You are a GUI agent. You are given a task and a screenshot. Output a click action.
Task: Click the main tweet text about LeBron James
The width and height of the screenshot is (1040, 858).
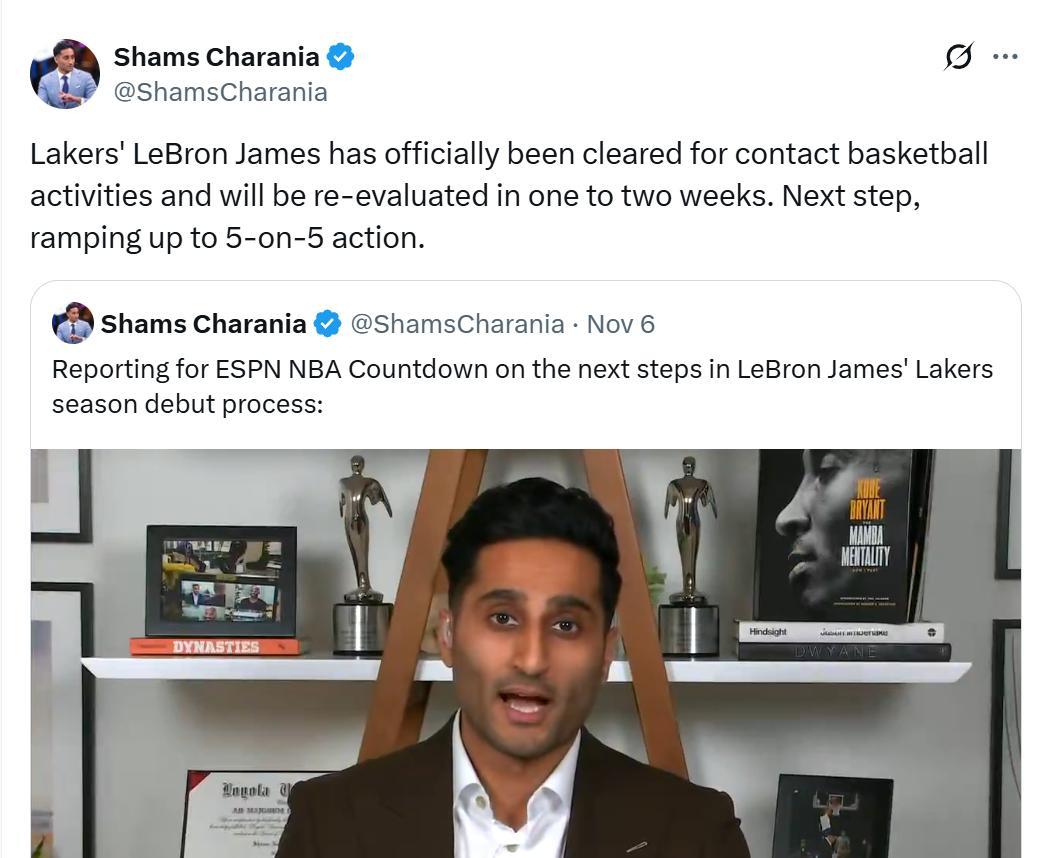click(509, 196)
